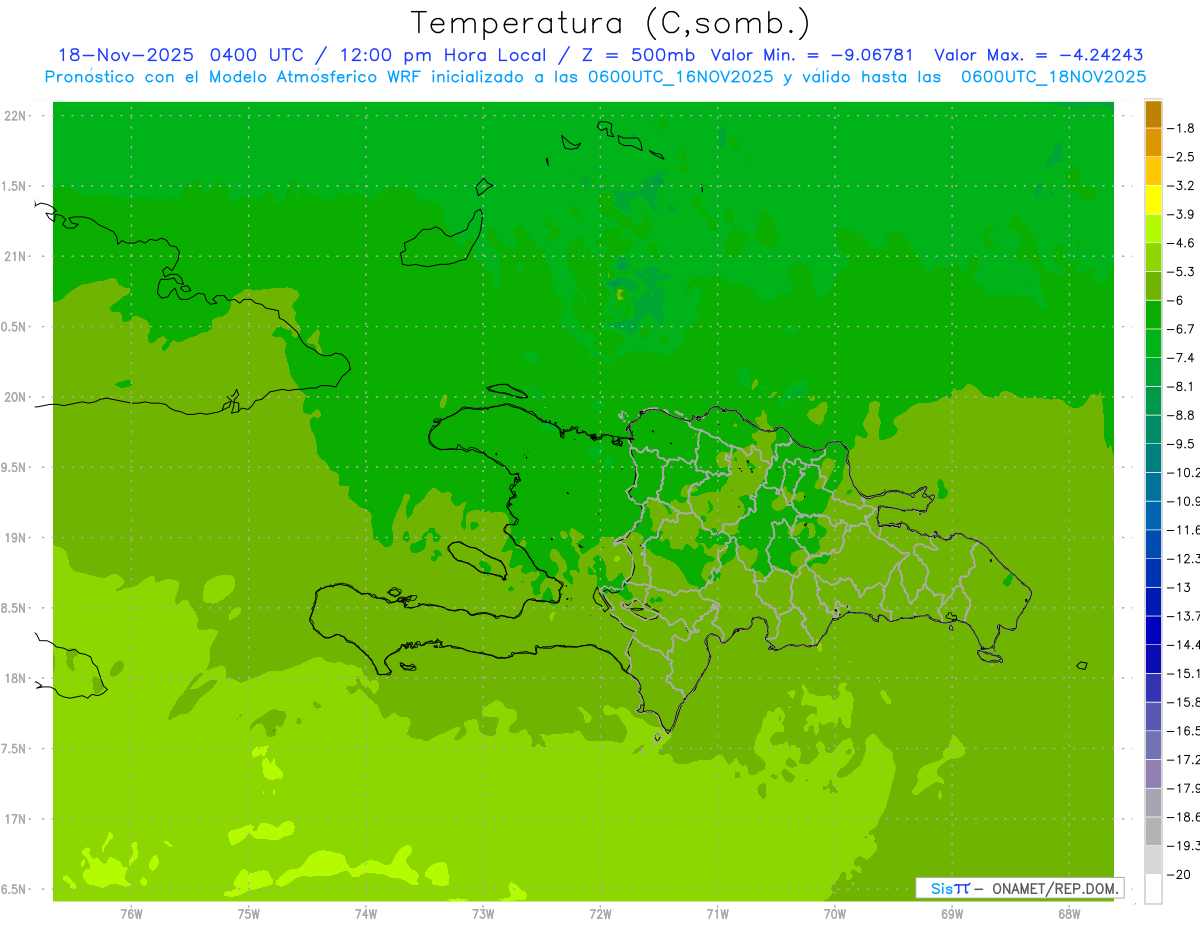Click the colorbar label "-9.5"

pyautogui.click(x=1182, y=444)
